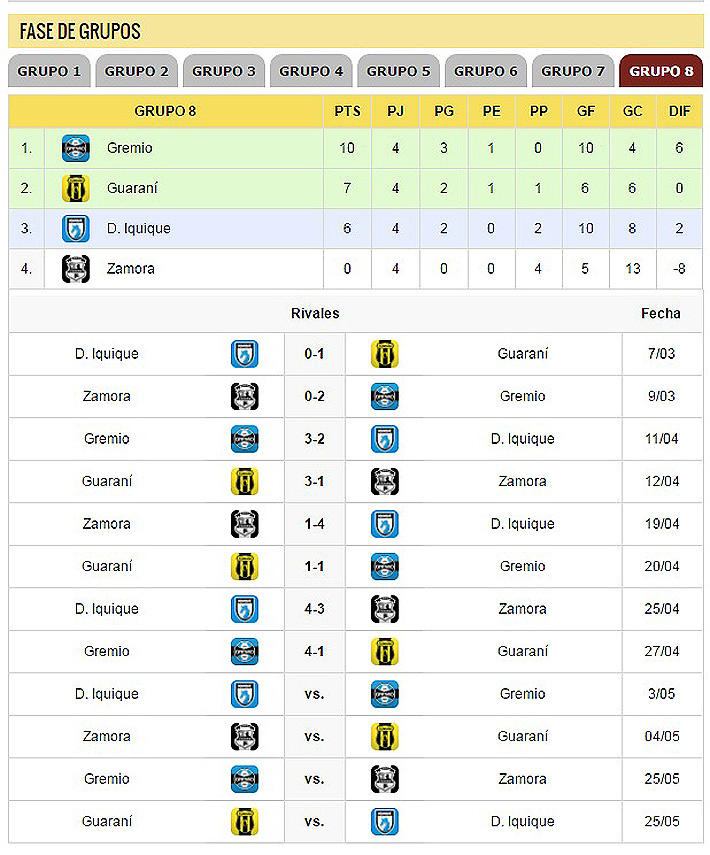Open the Grupo 4 tab
710x855 pixels.
[x=311, y=71]
